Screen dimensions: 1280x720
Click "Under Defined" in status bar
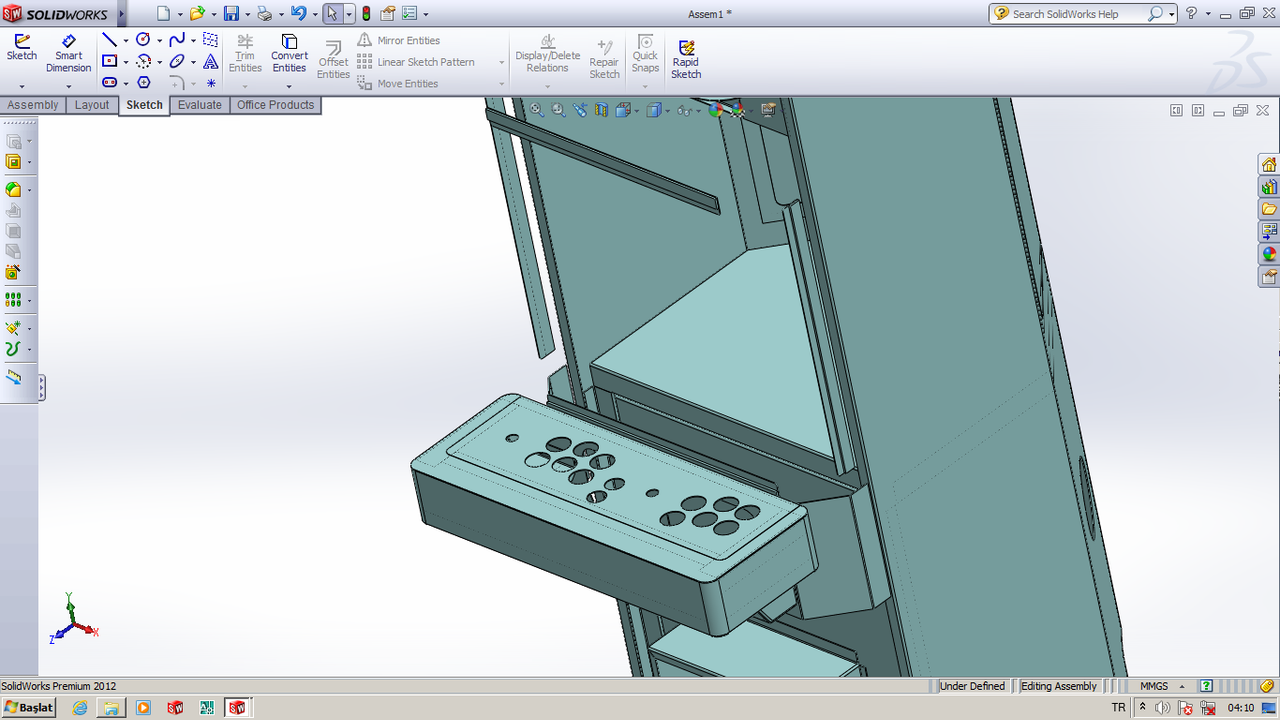click(972, 686)
